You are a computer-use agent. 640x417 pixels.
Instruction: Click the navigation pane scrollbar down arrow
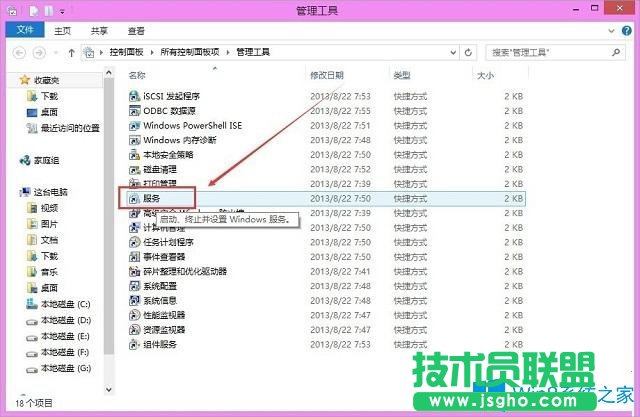[109, 389]
